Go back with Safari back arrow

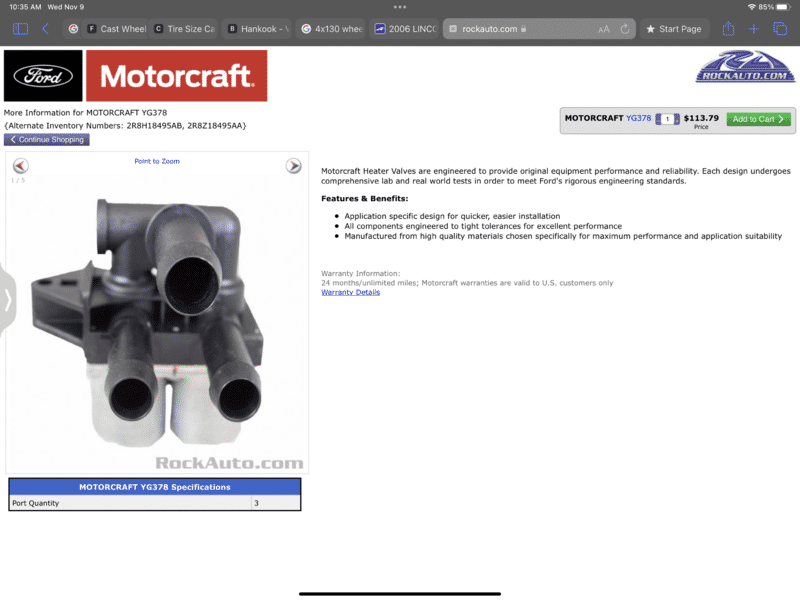(x=45, y=29)
